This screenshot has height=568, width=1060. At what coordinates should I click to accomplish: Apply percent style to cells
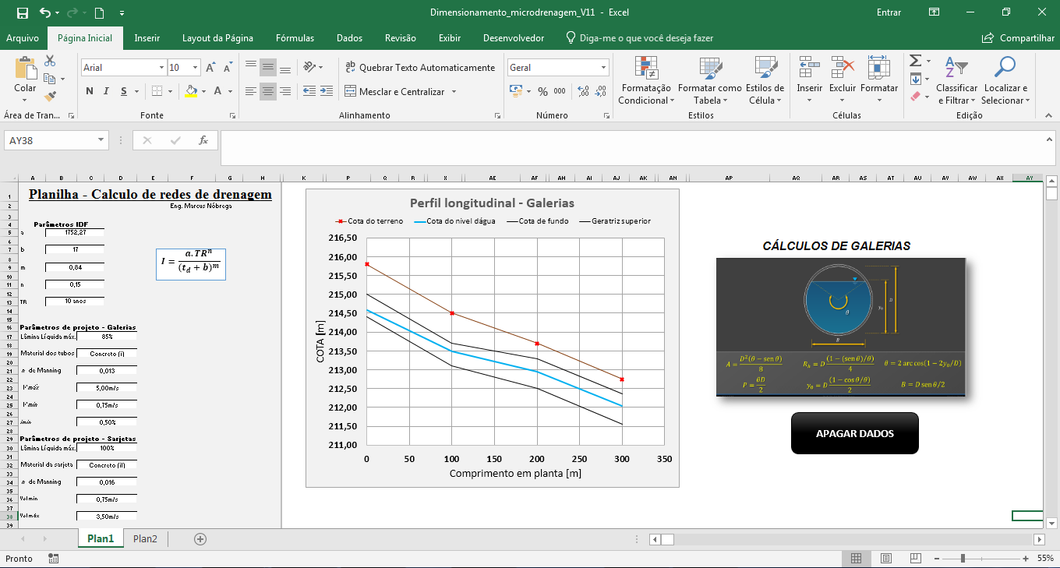click(543, 91)
